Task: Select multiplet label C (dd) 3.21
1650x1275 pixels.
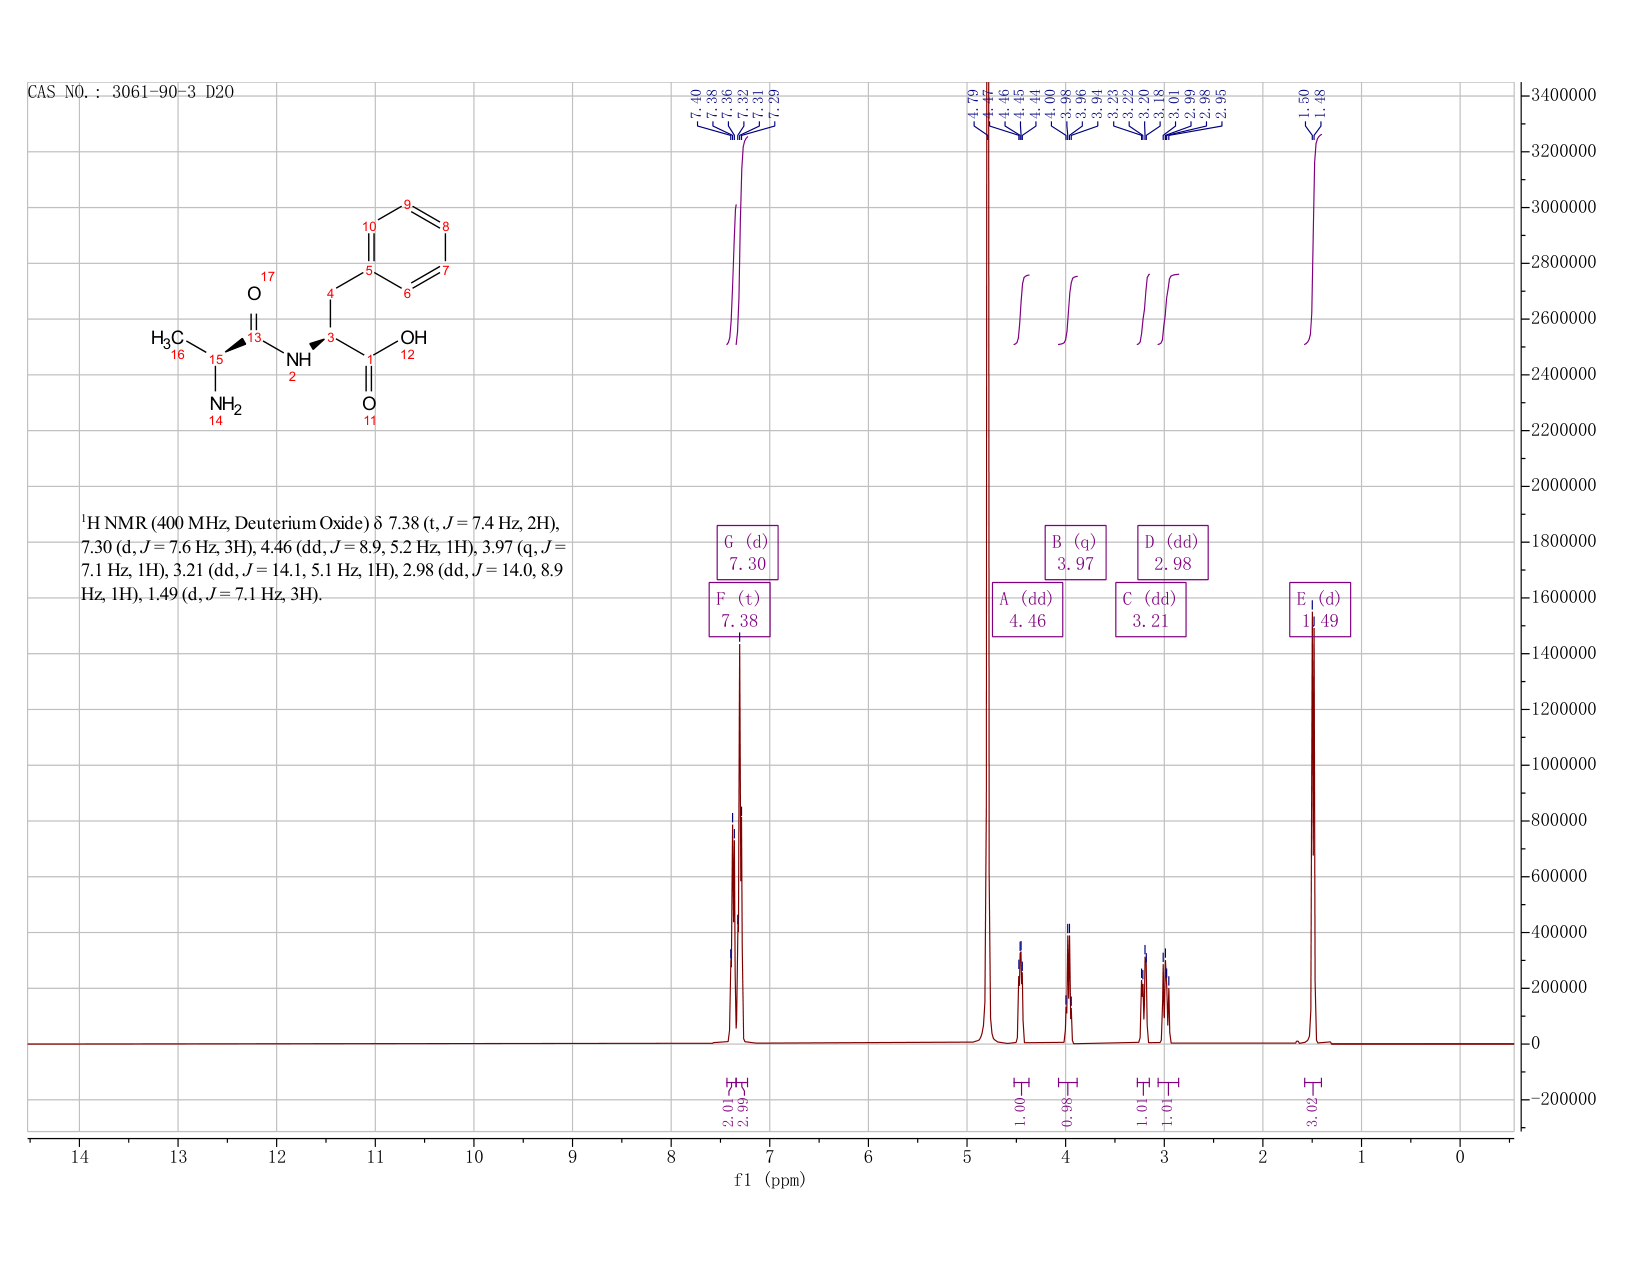Action: click(1150, 609)
